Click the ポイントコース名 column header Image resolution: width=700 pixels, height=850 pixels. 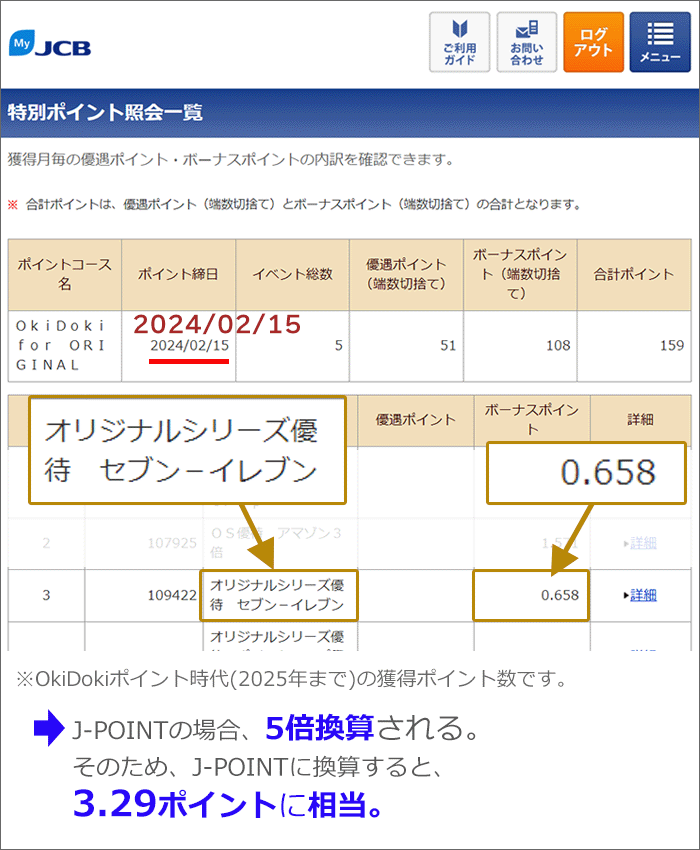coord(65,274)
